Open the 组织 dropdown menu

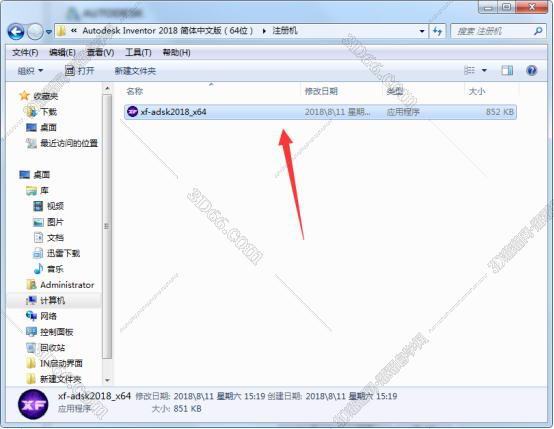pos(30,71)
